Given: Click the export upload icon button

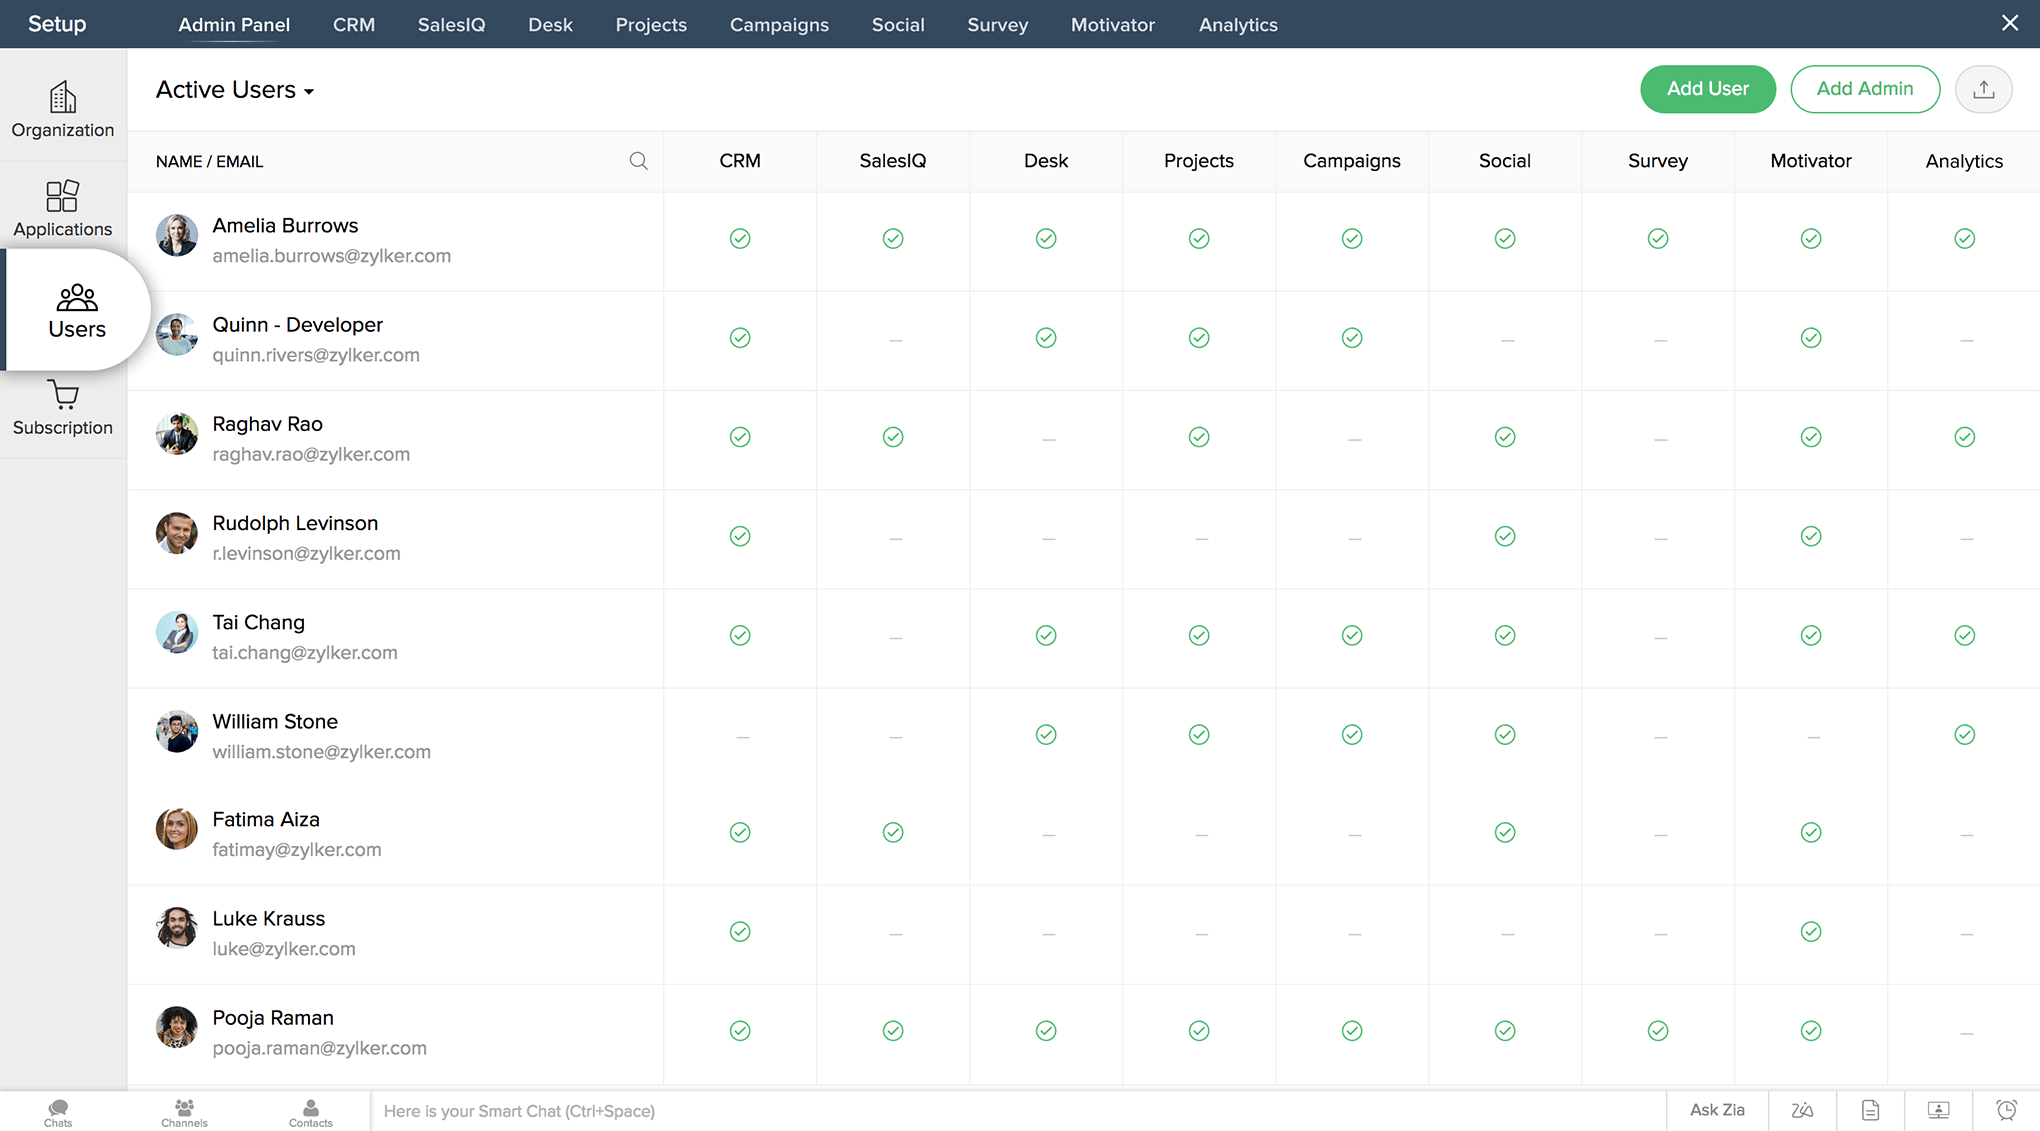Looking at the screenshot, I should pyautogui.click(x=1983, y=89).
